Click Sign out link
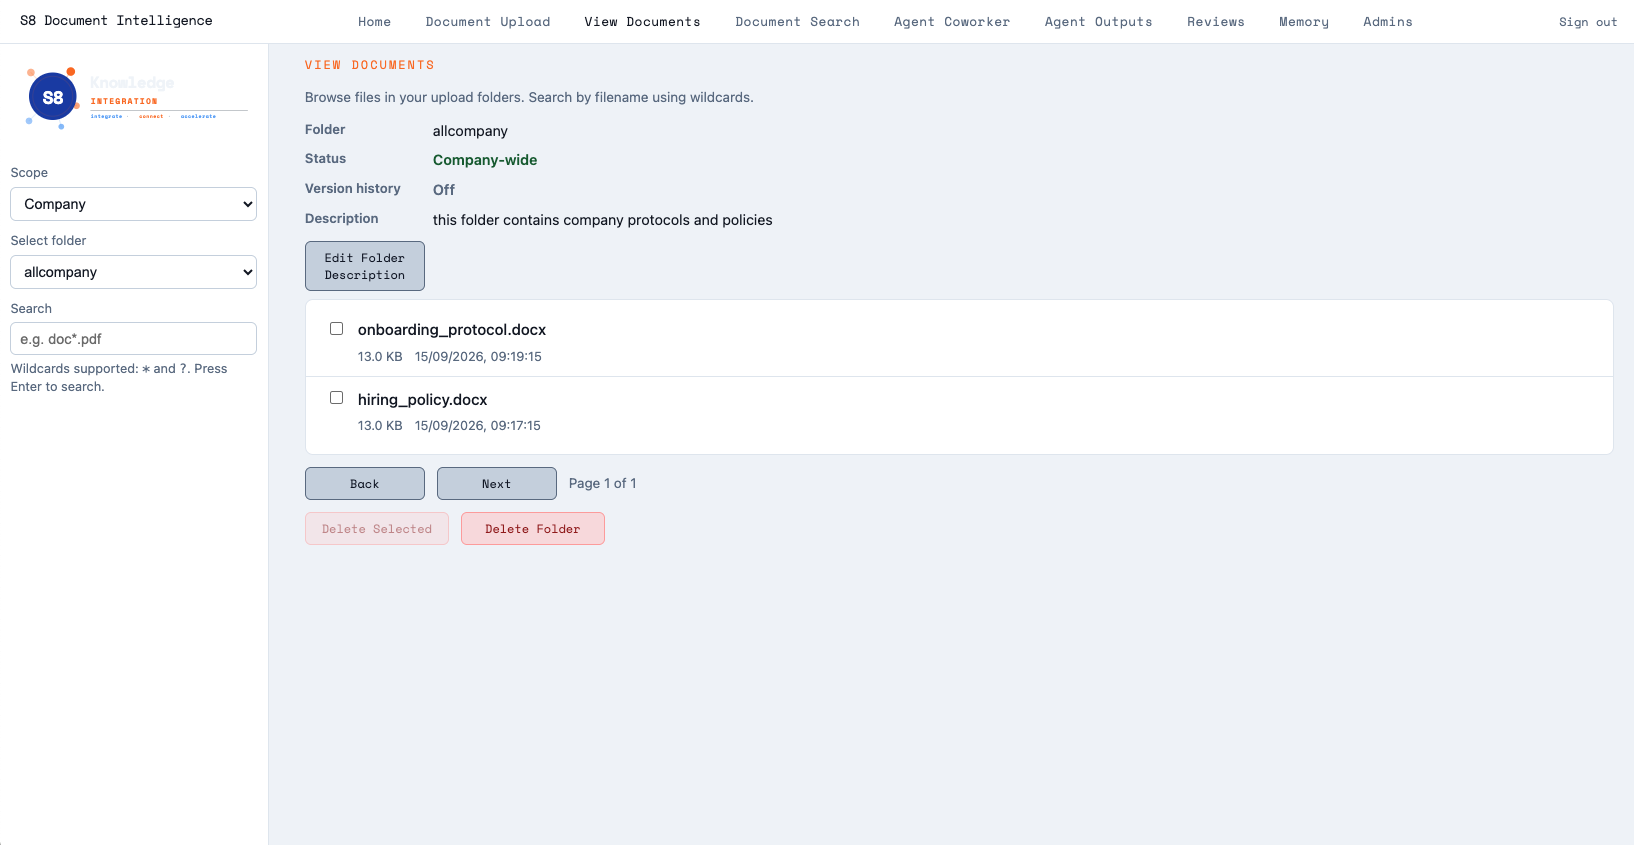Image resolution: width=1634 pixels, height=845 pixels. click(1588, 22)
